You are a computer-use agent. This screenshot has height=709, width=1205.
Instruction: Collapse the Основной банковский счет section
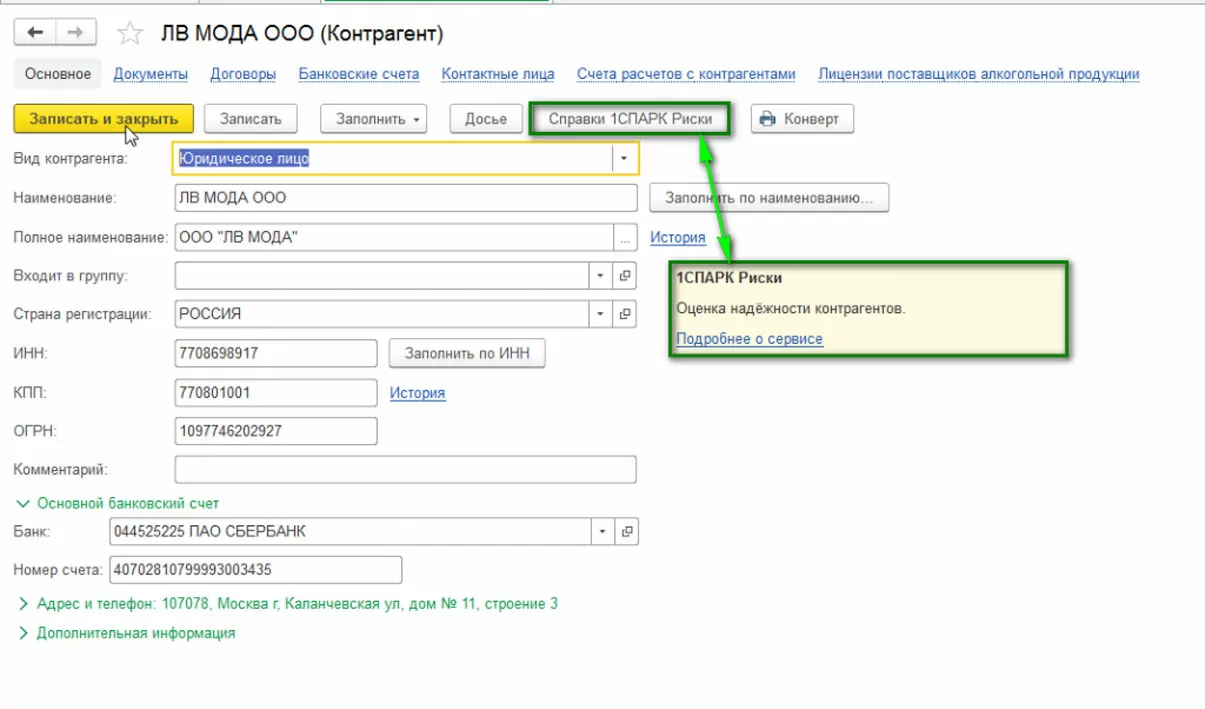[24, 504]
